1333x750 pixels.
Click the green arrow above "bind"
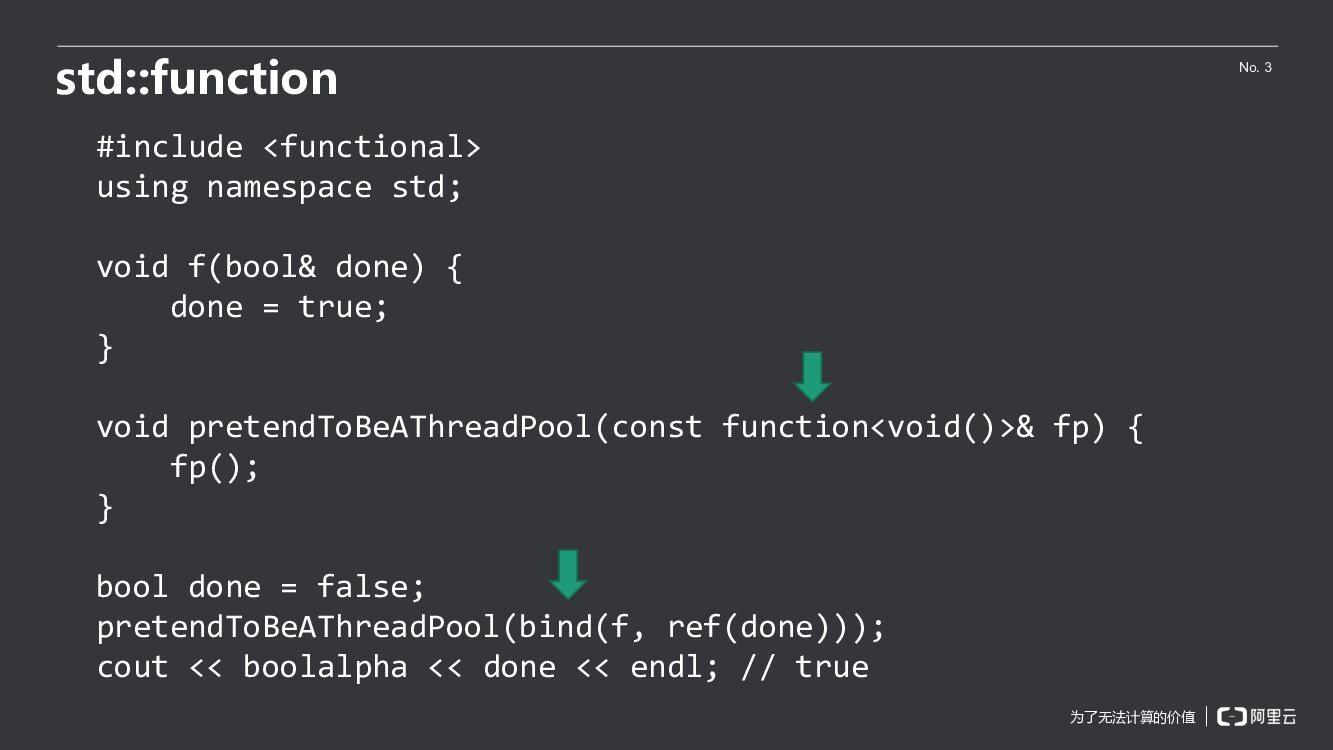point(568,574)
